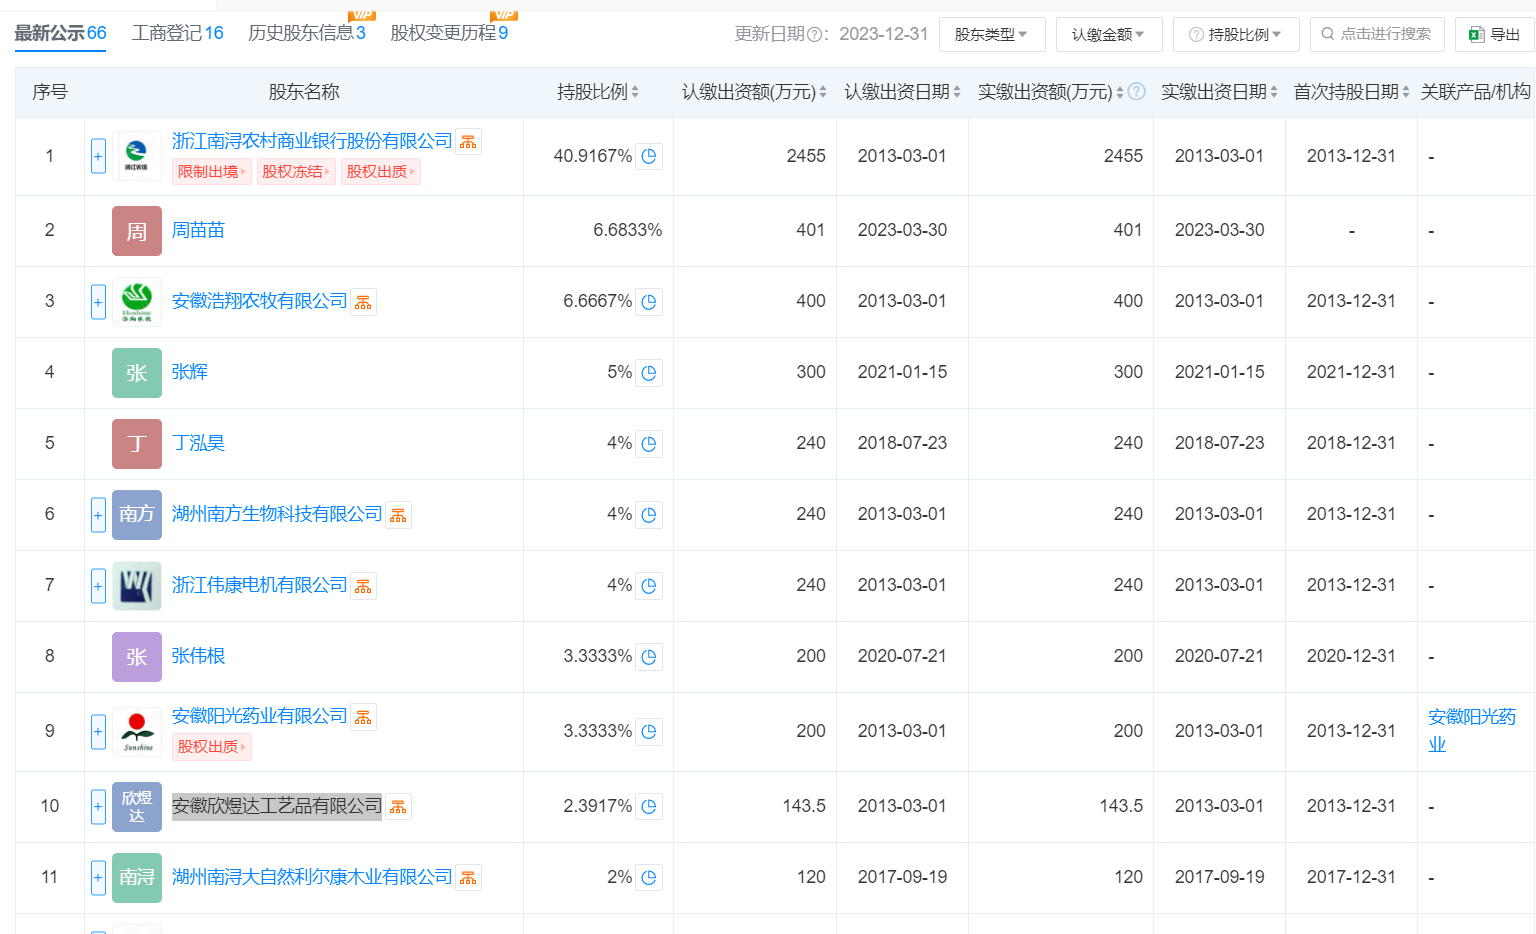Expand the 浙江伟康电机有限公司 shareholder row
The width and height of the screenshot is (1536, 934).
98,586
